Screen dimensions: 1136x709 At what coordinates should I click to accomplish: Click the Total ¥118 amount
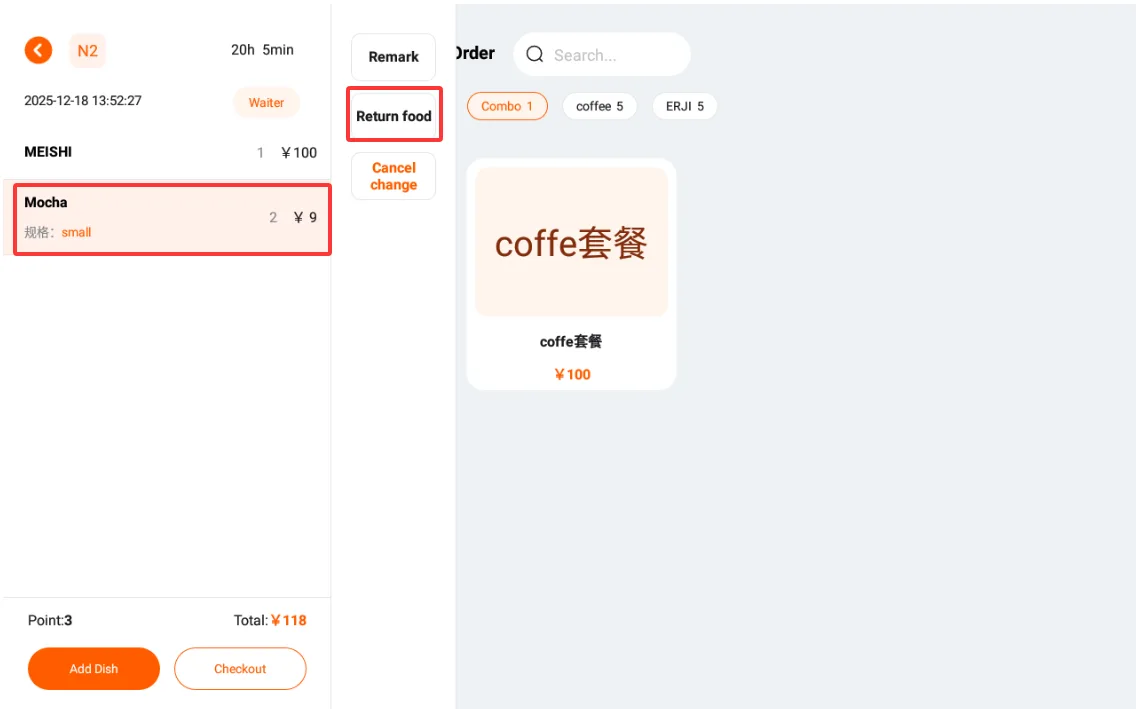pos(270,620)
